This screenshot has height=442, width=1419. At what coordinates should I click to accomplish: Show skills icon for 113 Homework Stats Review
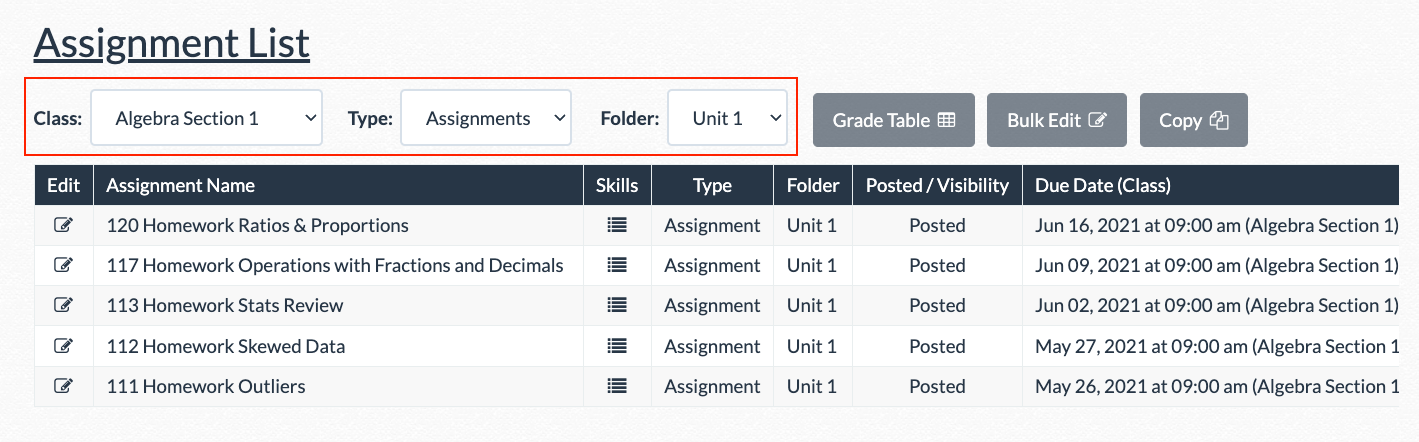coord(617,305)
